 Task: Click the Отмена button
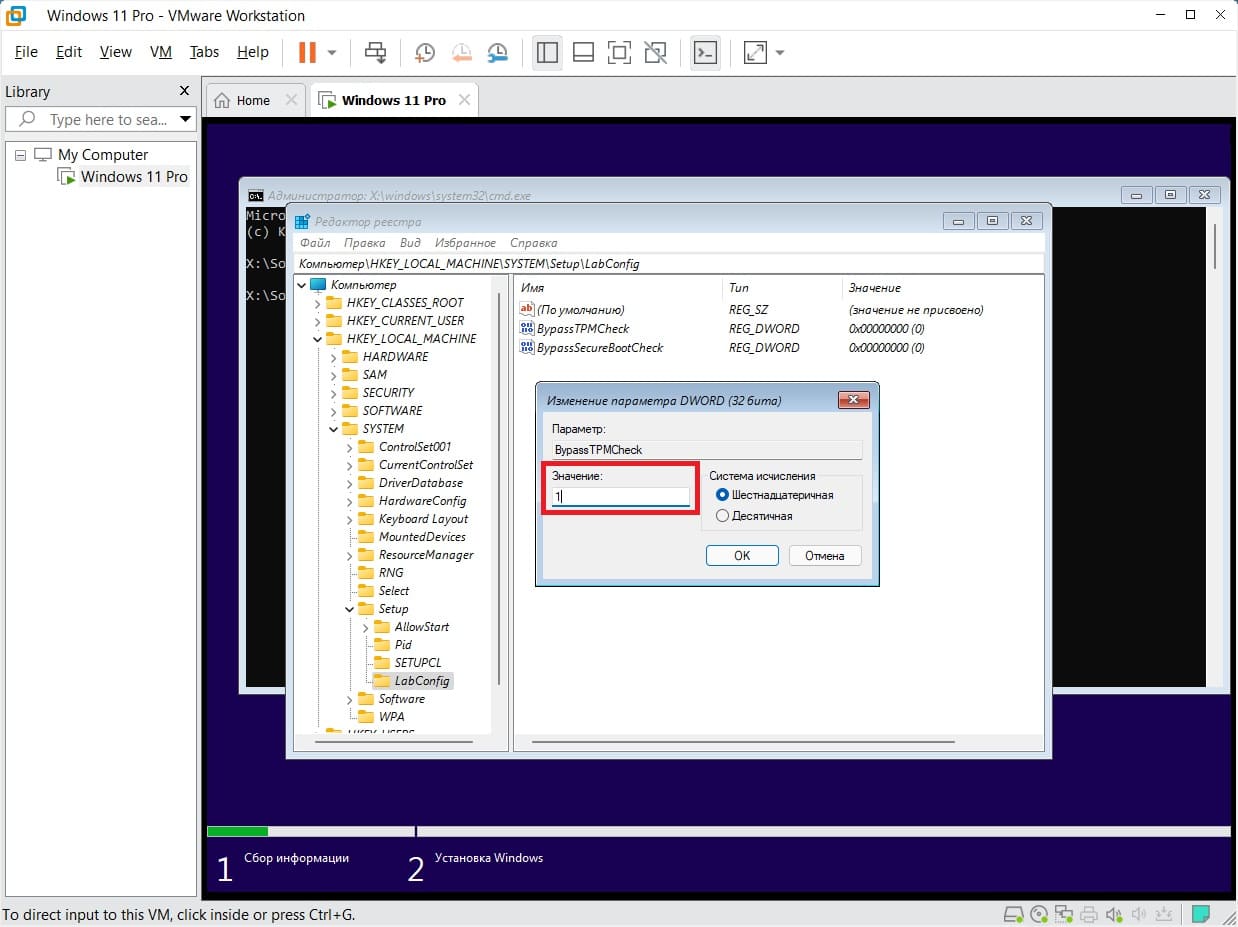pos(825,556)
